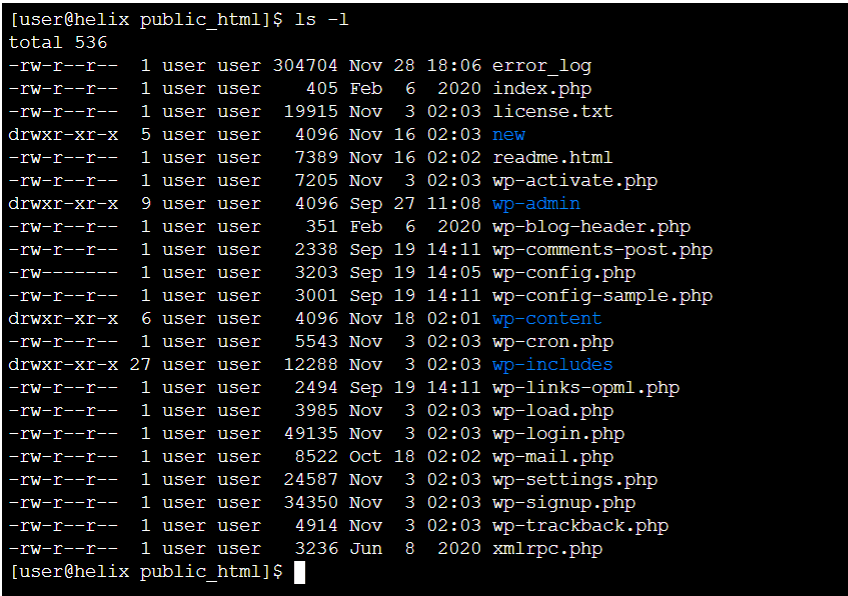Click the blue wp-includes directory name

click(552, 365)
